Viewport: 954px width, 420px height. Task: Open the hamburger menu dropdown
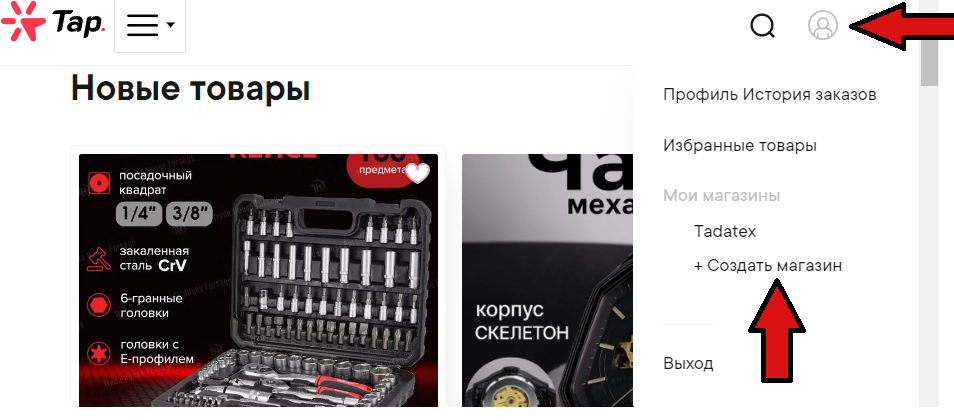(x=150, y=26)
